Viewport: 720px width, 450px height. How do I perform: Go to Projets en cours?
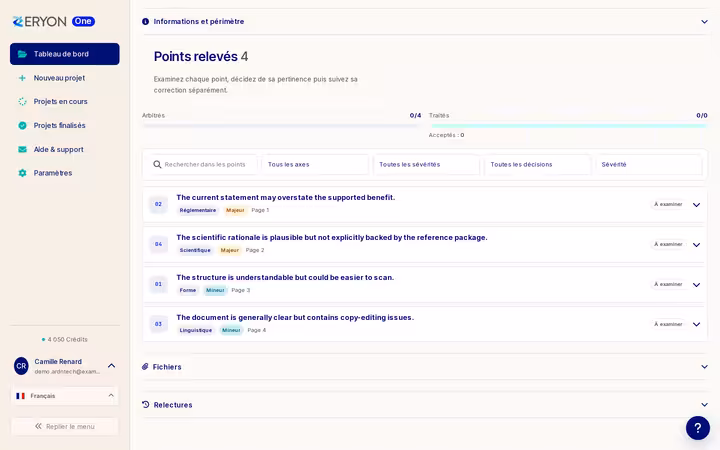(x=65, y=101)
